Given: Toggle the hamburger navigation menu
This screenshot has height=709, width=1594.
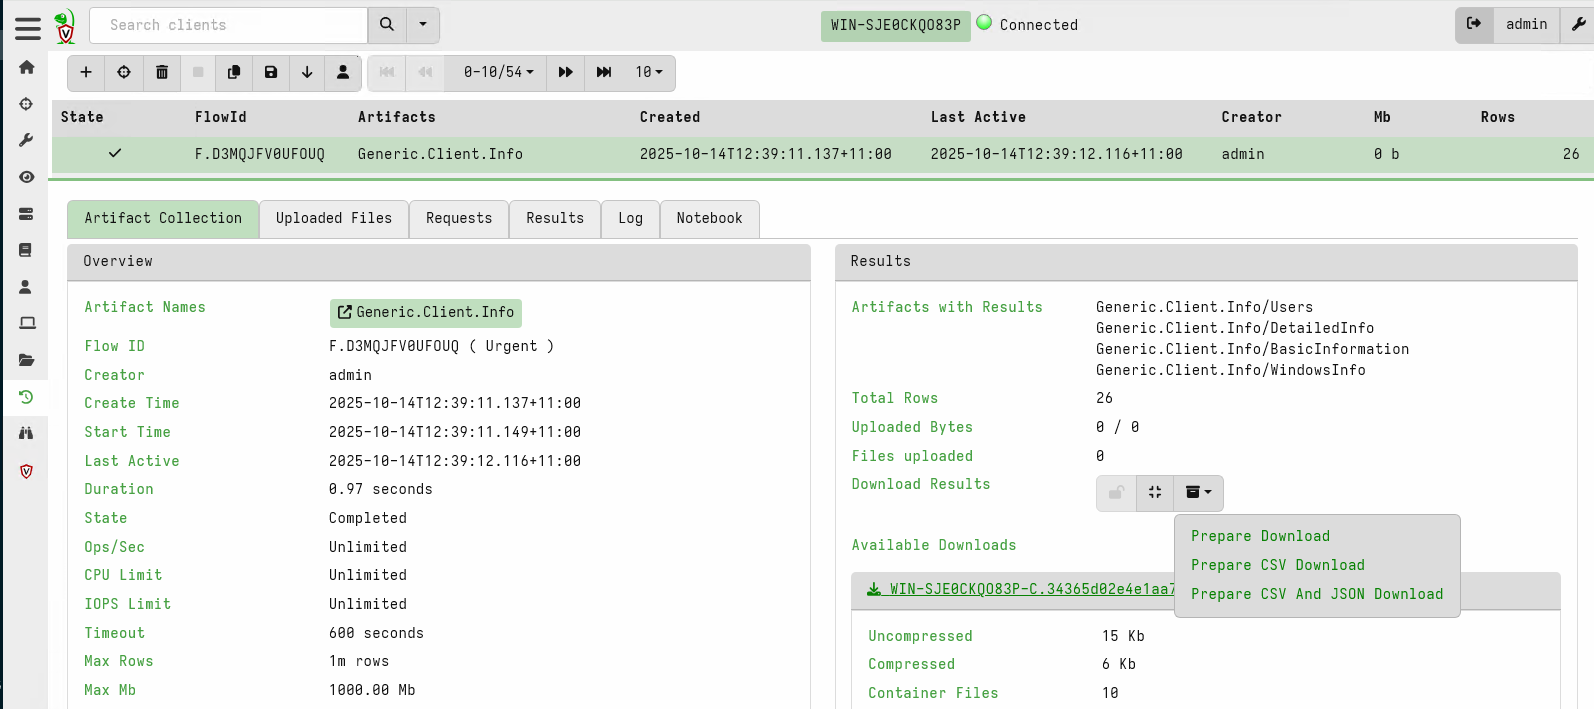Looking at the screenshot, I should tap(28, 28).
